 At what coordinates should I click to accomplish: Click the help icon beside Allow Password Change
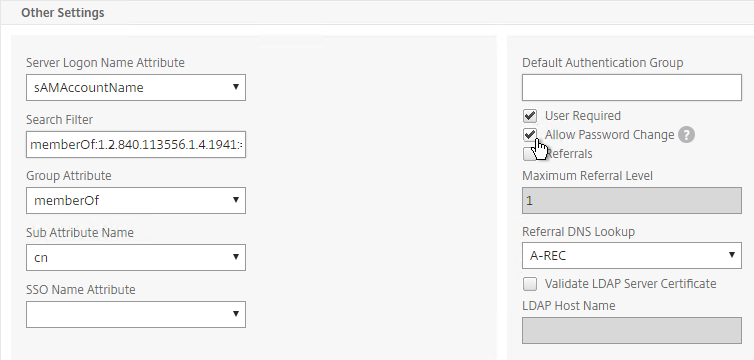686,135
